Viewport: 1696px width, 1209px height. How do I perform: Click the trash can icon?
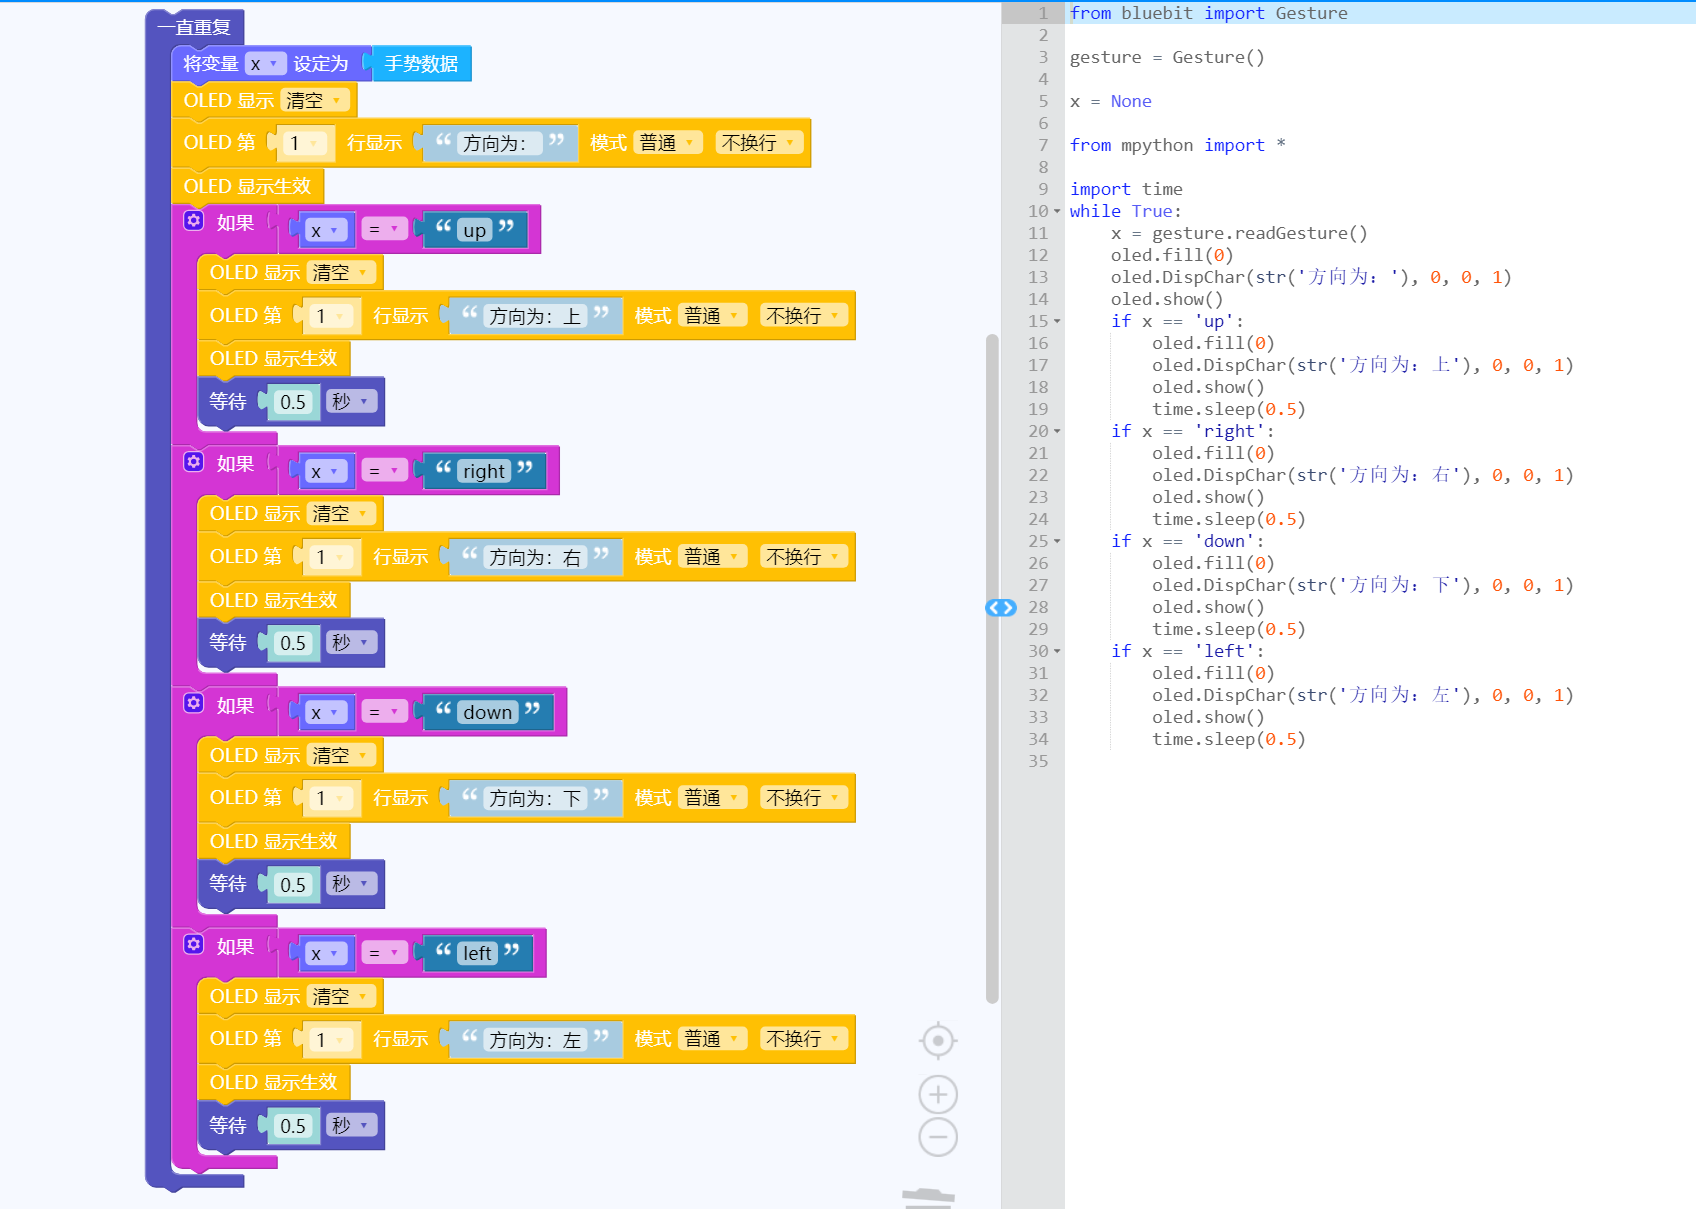click(x=928, y=1198)
